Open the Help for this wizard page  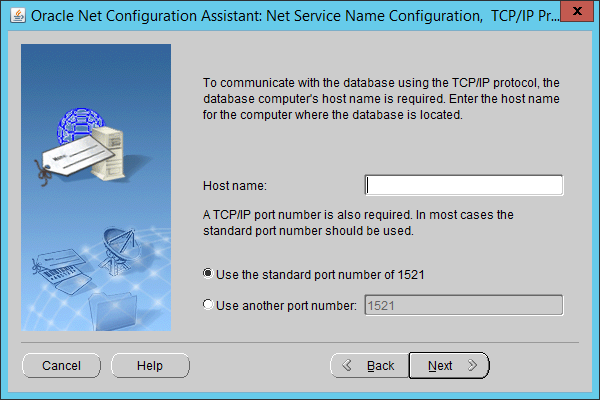pos(150,366)
